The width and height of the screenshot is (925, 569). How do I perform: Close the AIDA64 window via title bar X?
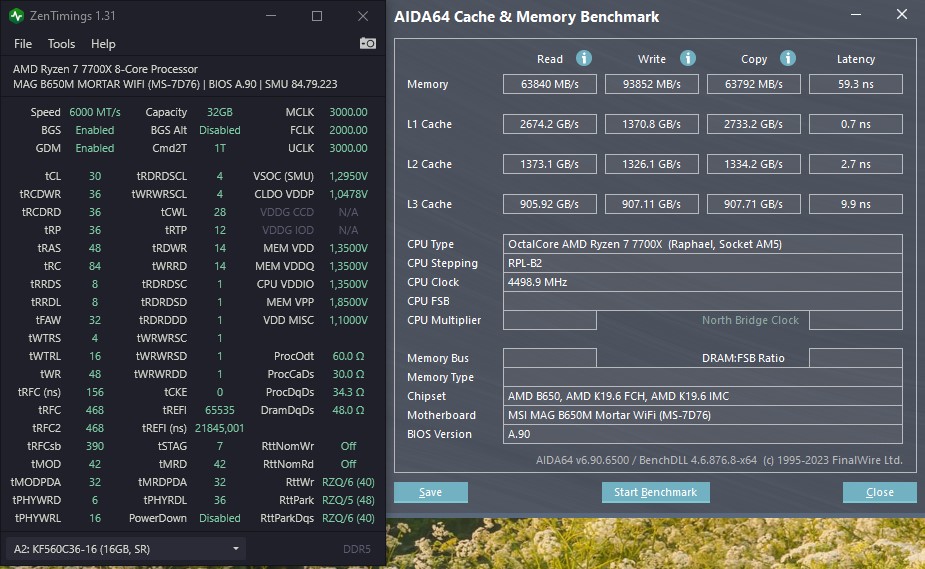[x=902, y=16]
